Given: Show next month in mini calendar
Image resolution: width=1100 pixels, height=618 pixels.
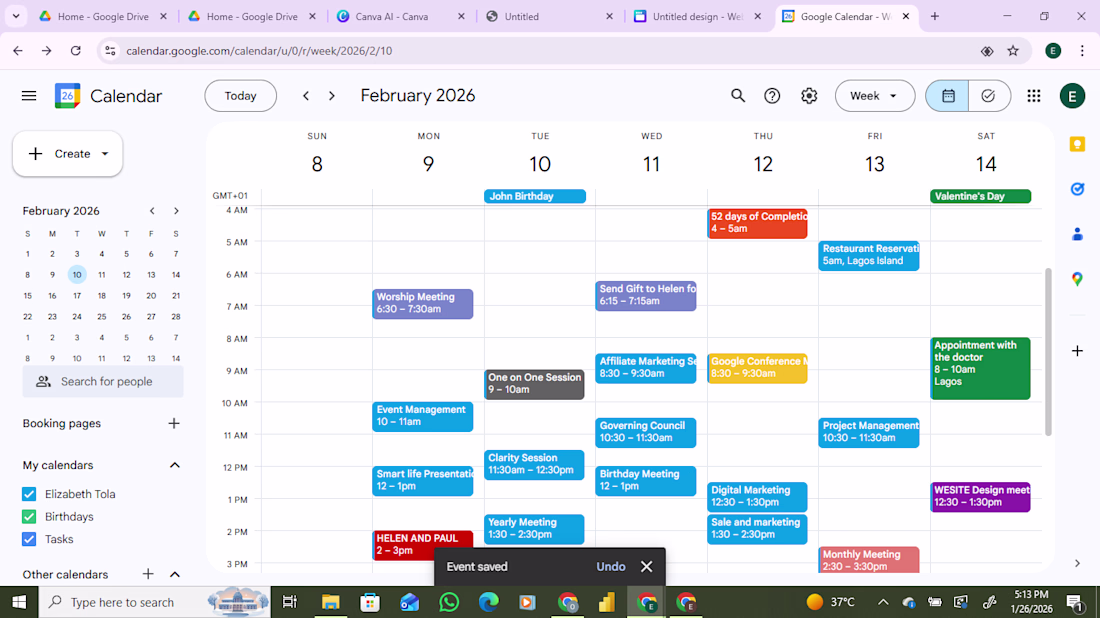Looking at the screenshot, I should (x=176, y=211).
